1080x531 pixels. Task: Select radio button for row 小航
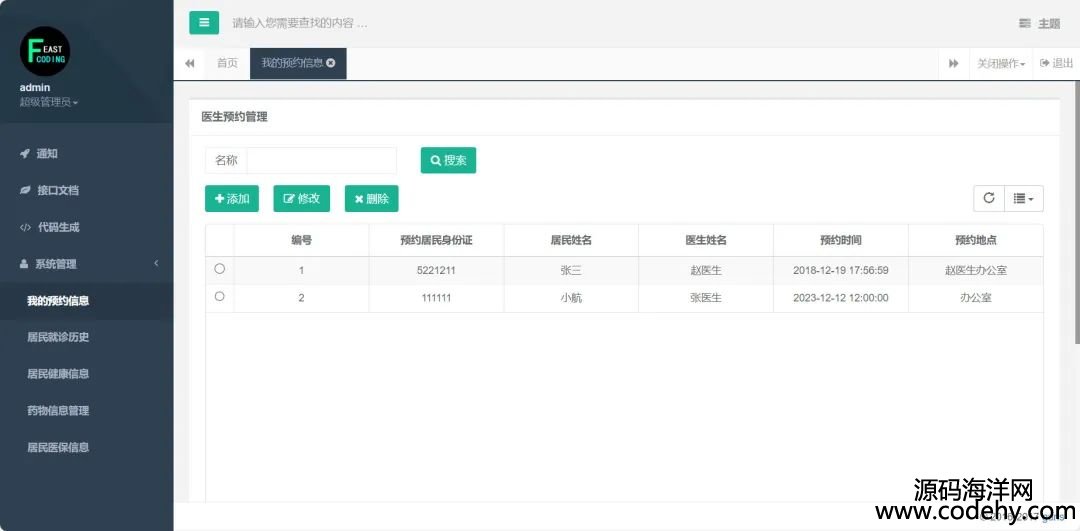[220, 297]
